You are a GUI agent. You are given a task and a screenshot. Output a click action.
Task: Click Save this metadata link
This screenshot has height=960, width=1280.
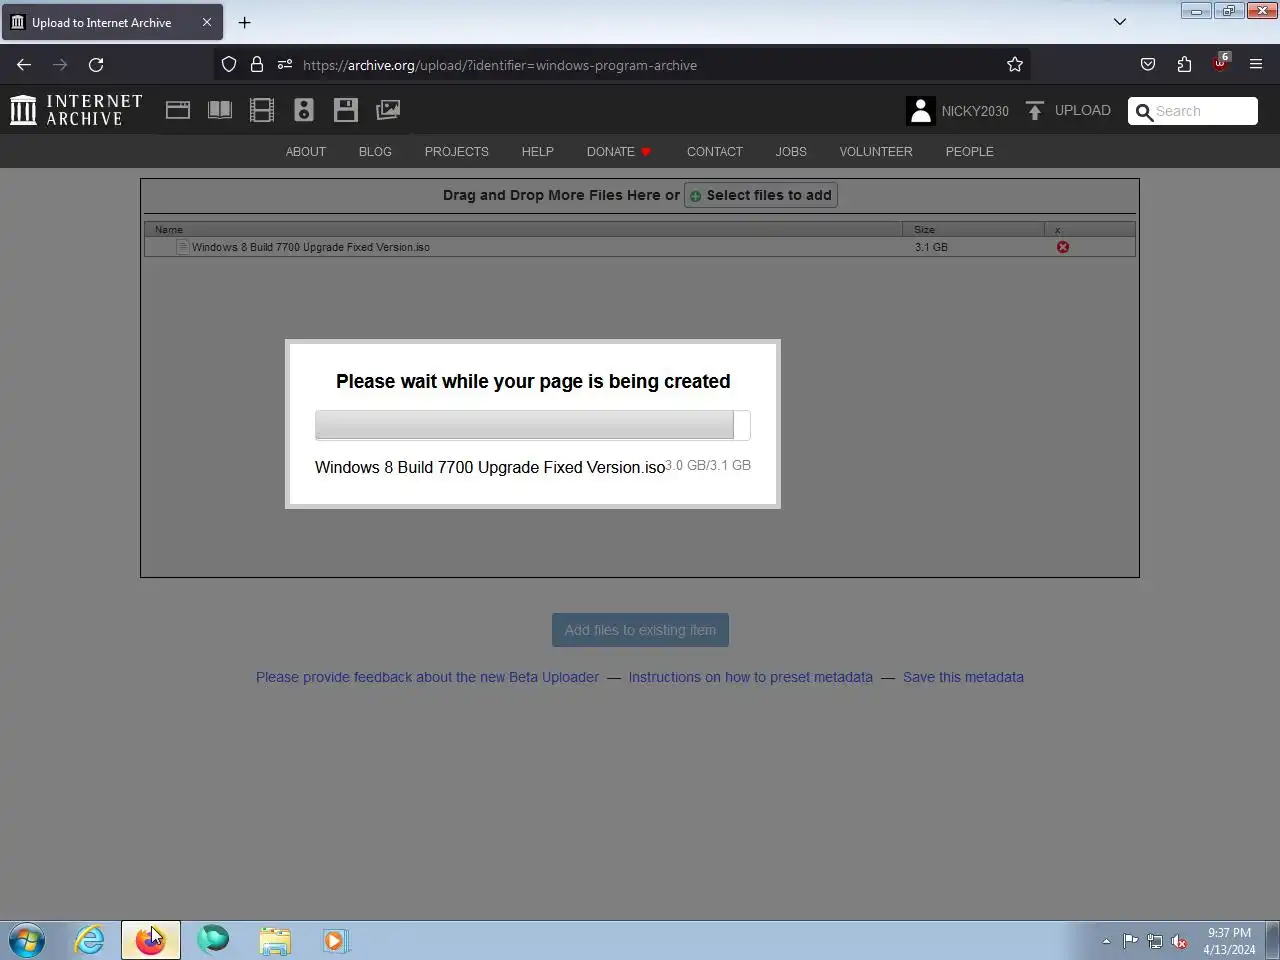pos(963,677)
